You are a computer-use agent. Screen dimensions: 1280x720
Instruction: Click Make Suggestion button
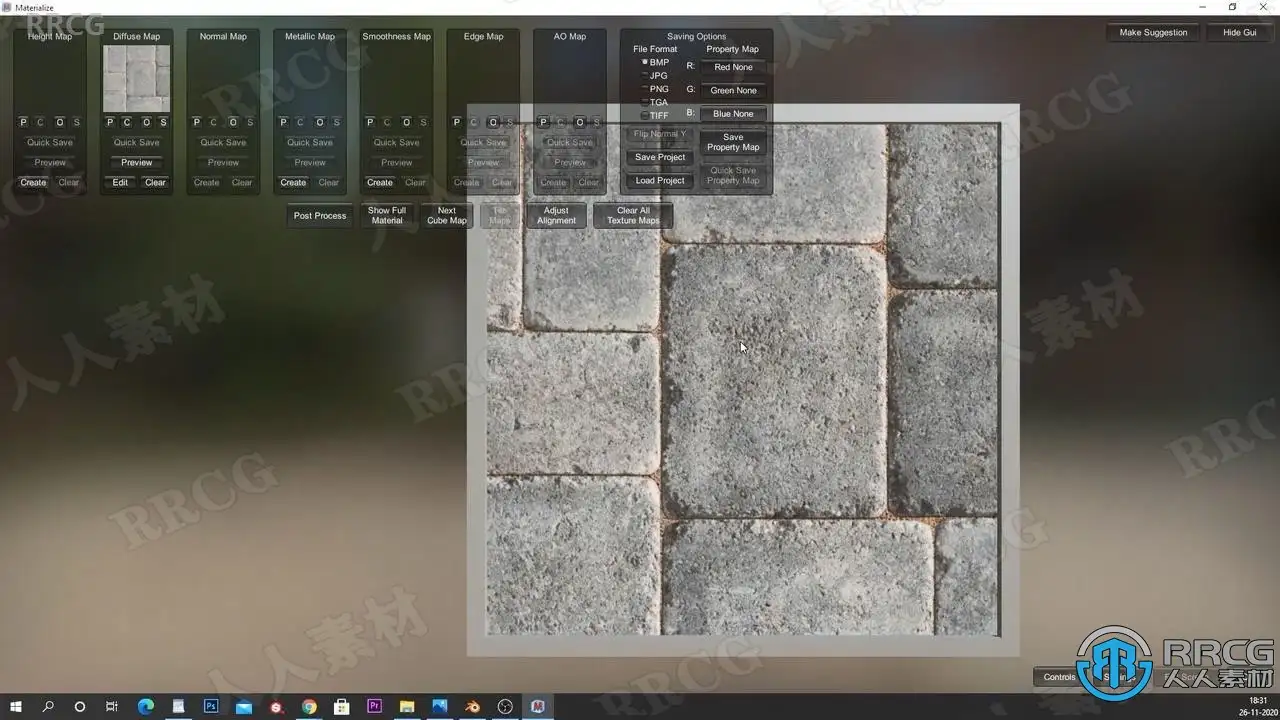(1153, 32)
